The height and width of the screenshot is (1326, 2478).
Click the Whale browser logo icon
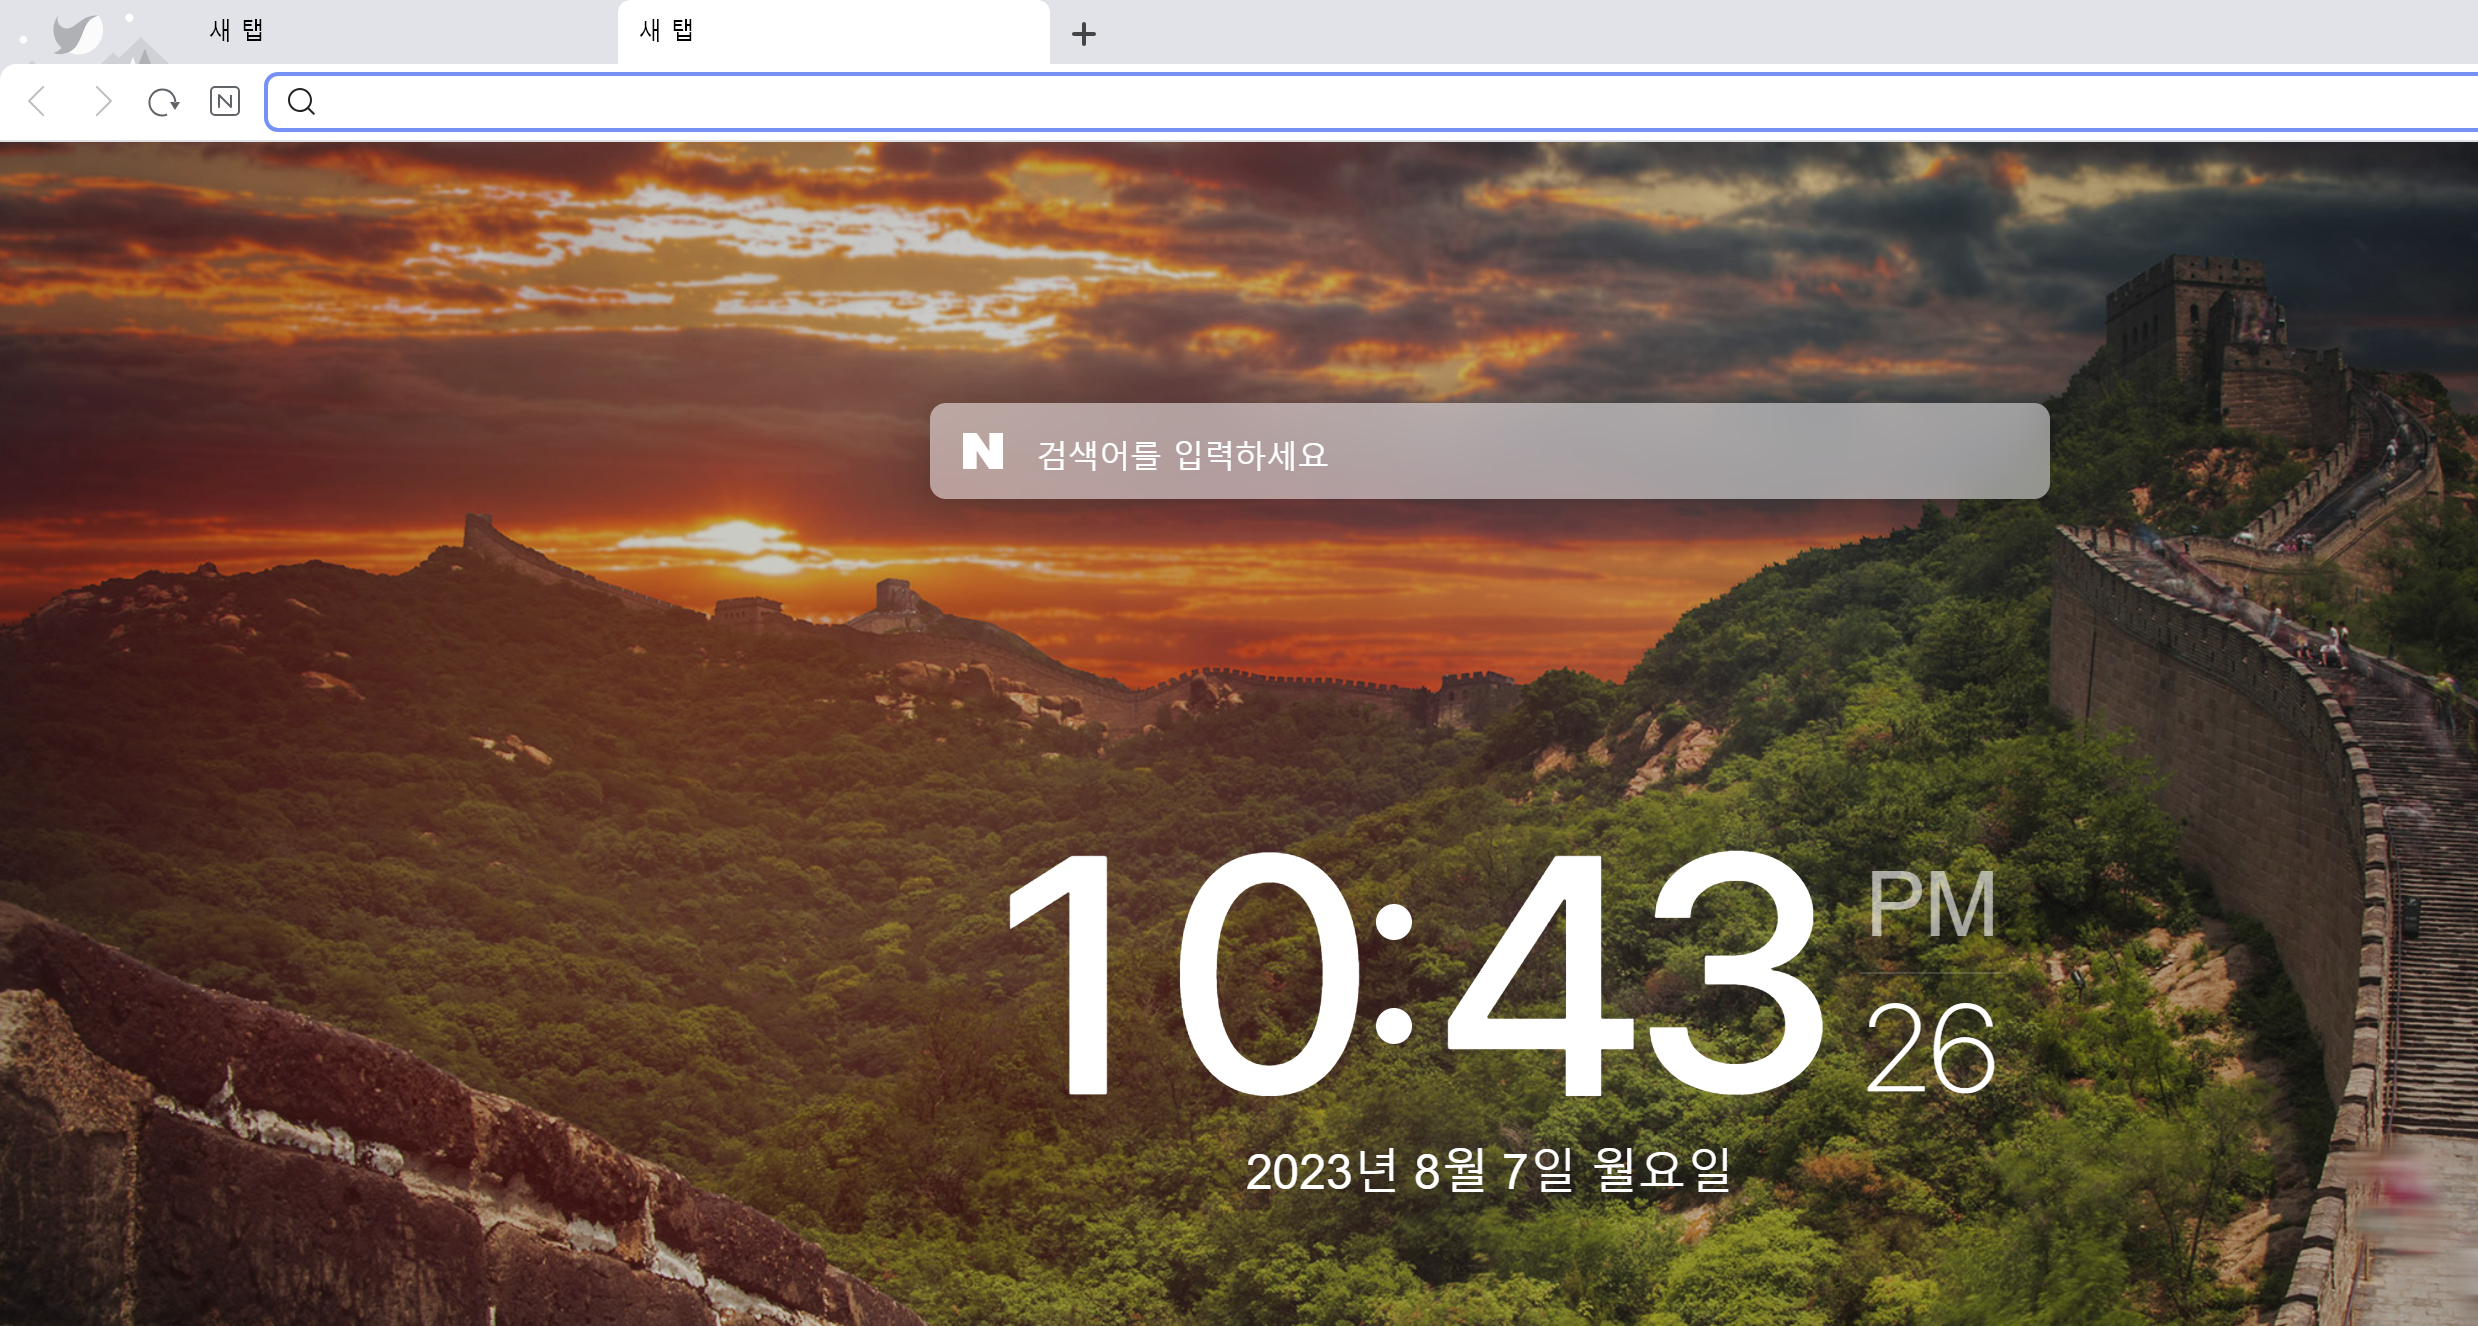(x=78, y=33)
